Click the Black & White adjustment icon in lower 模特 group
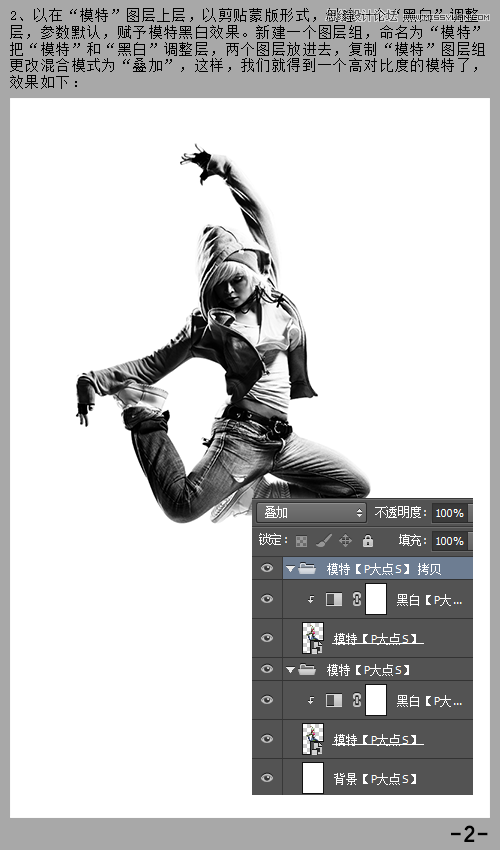Viewport: 500px width, 850px height. click(x=334, y=700)
